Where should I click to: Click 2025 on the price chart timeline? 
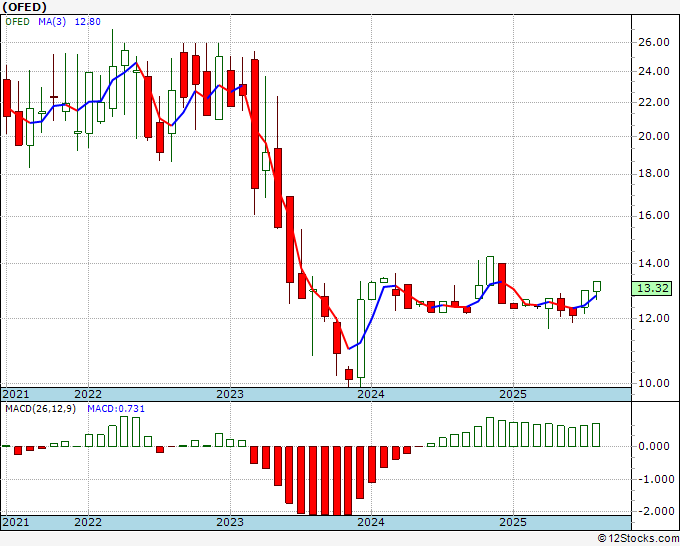513,394
